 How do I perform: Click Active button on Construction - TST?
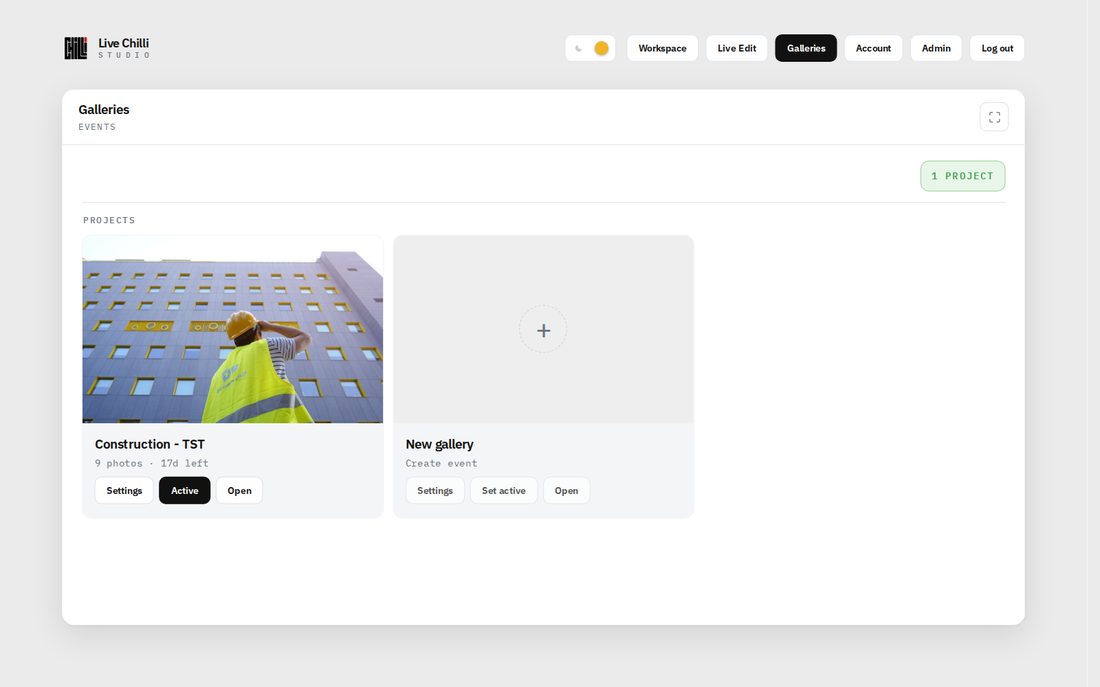pos(185,491)
